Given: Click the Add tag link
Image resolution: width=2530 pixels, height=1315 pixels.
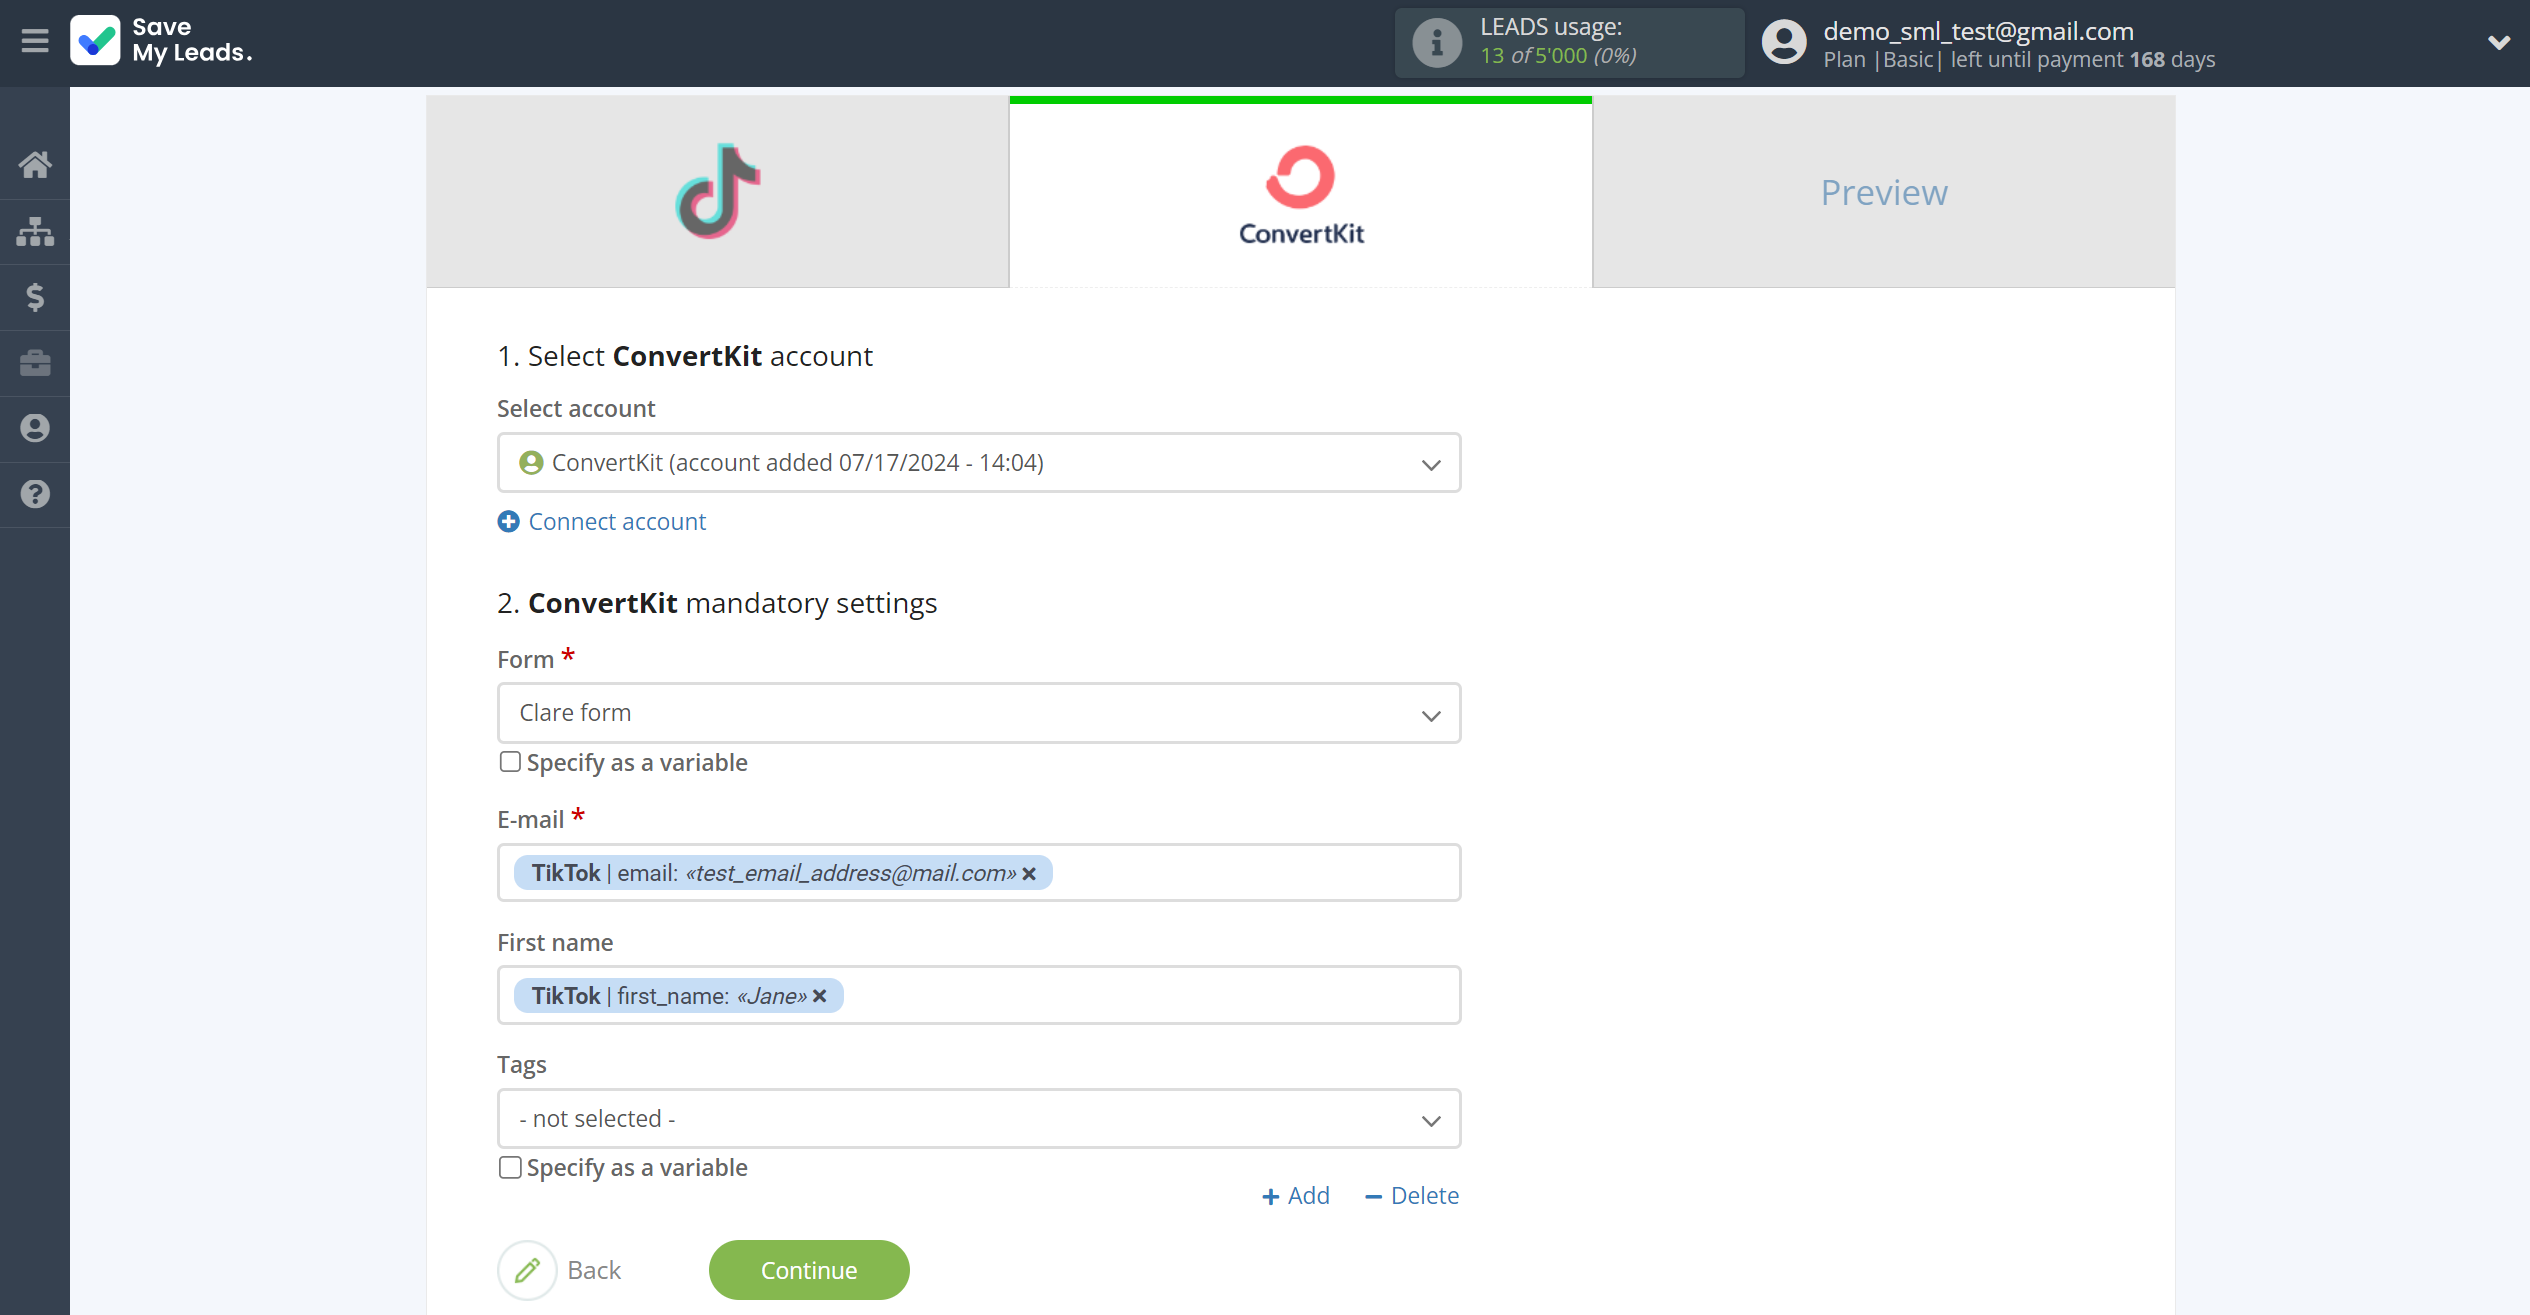Looking at the screenshot, I should coord(1296,1196).
